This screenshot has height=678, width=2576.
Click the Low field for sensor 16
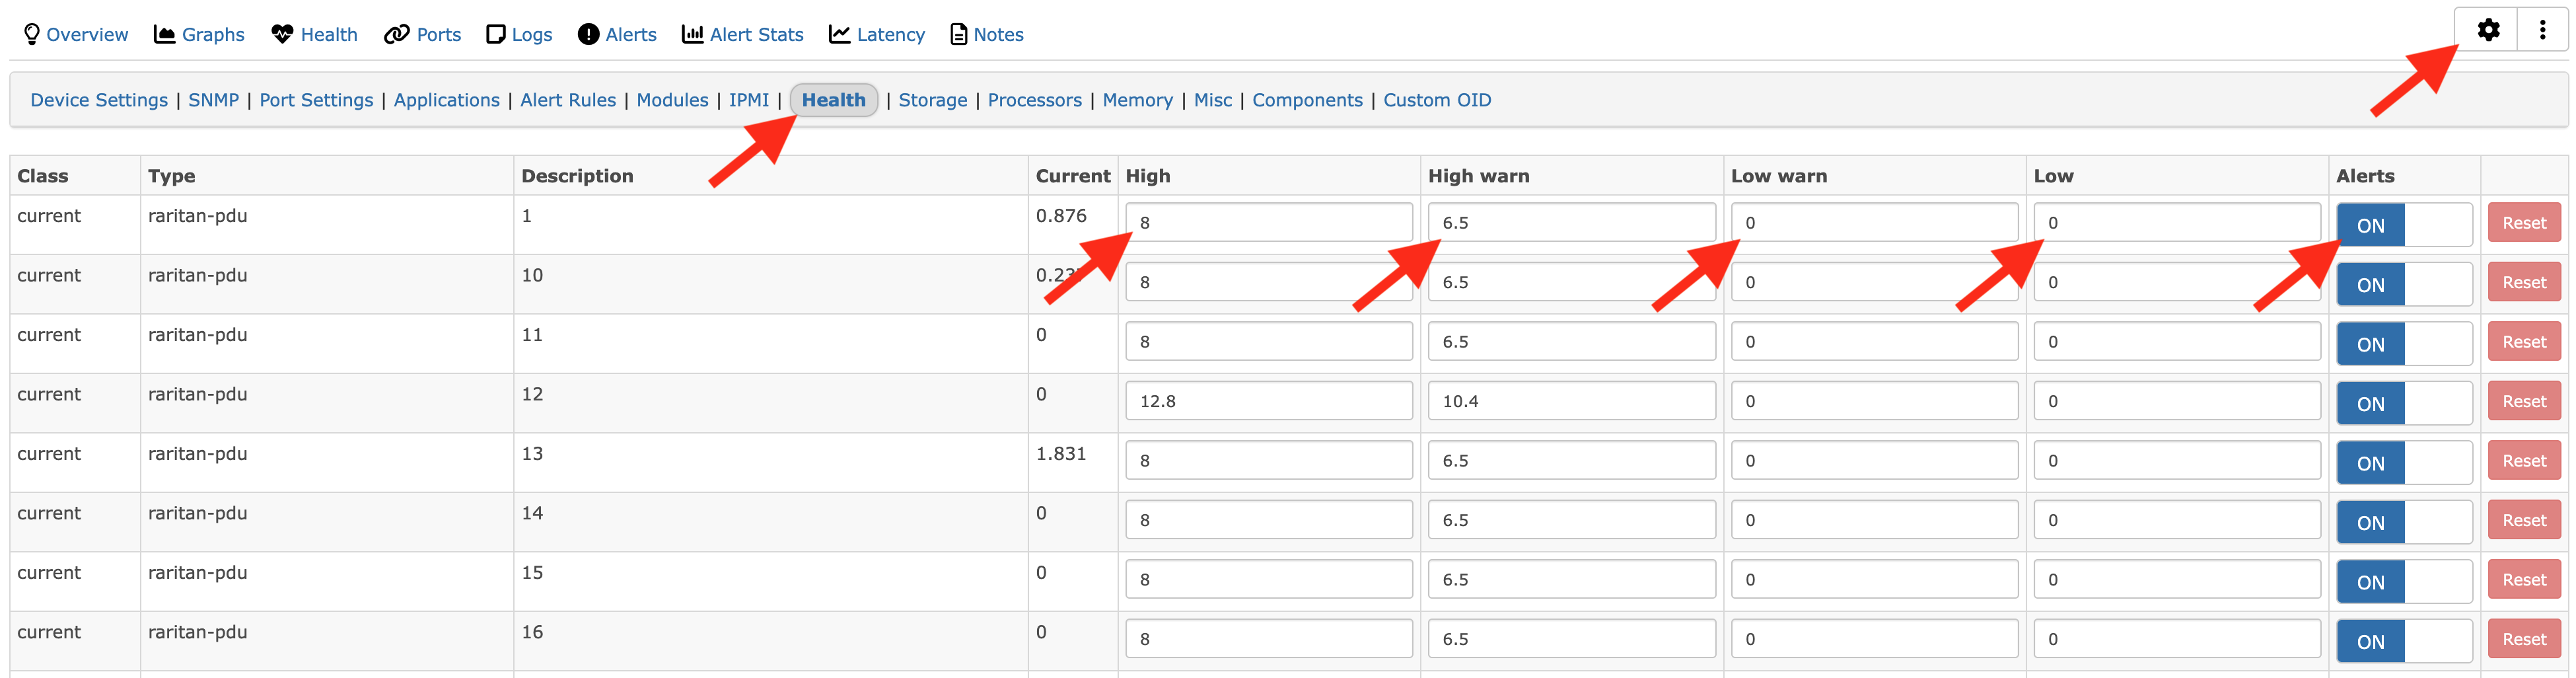2177,639
